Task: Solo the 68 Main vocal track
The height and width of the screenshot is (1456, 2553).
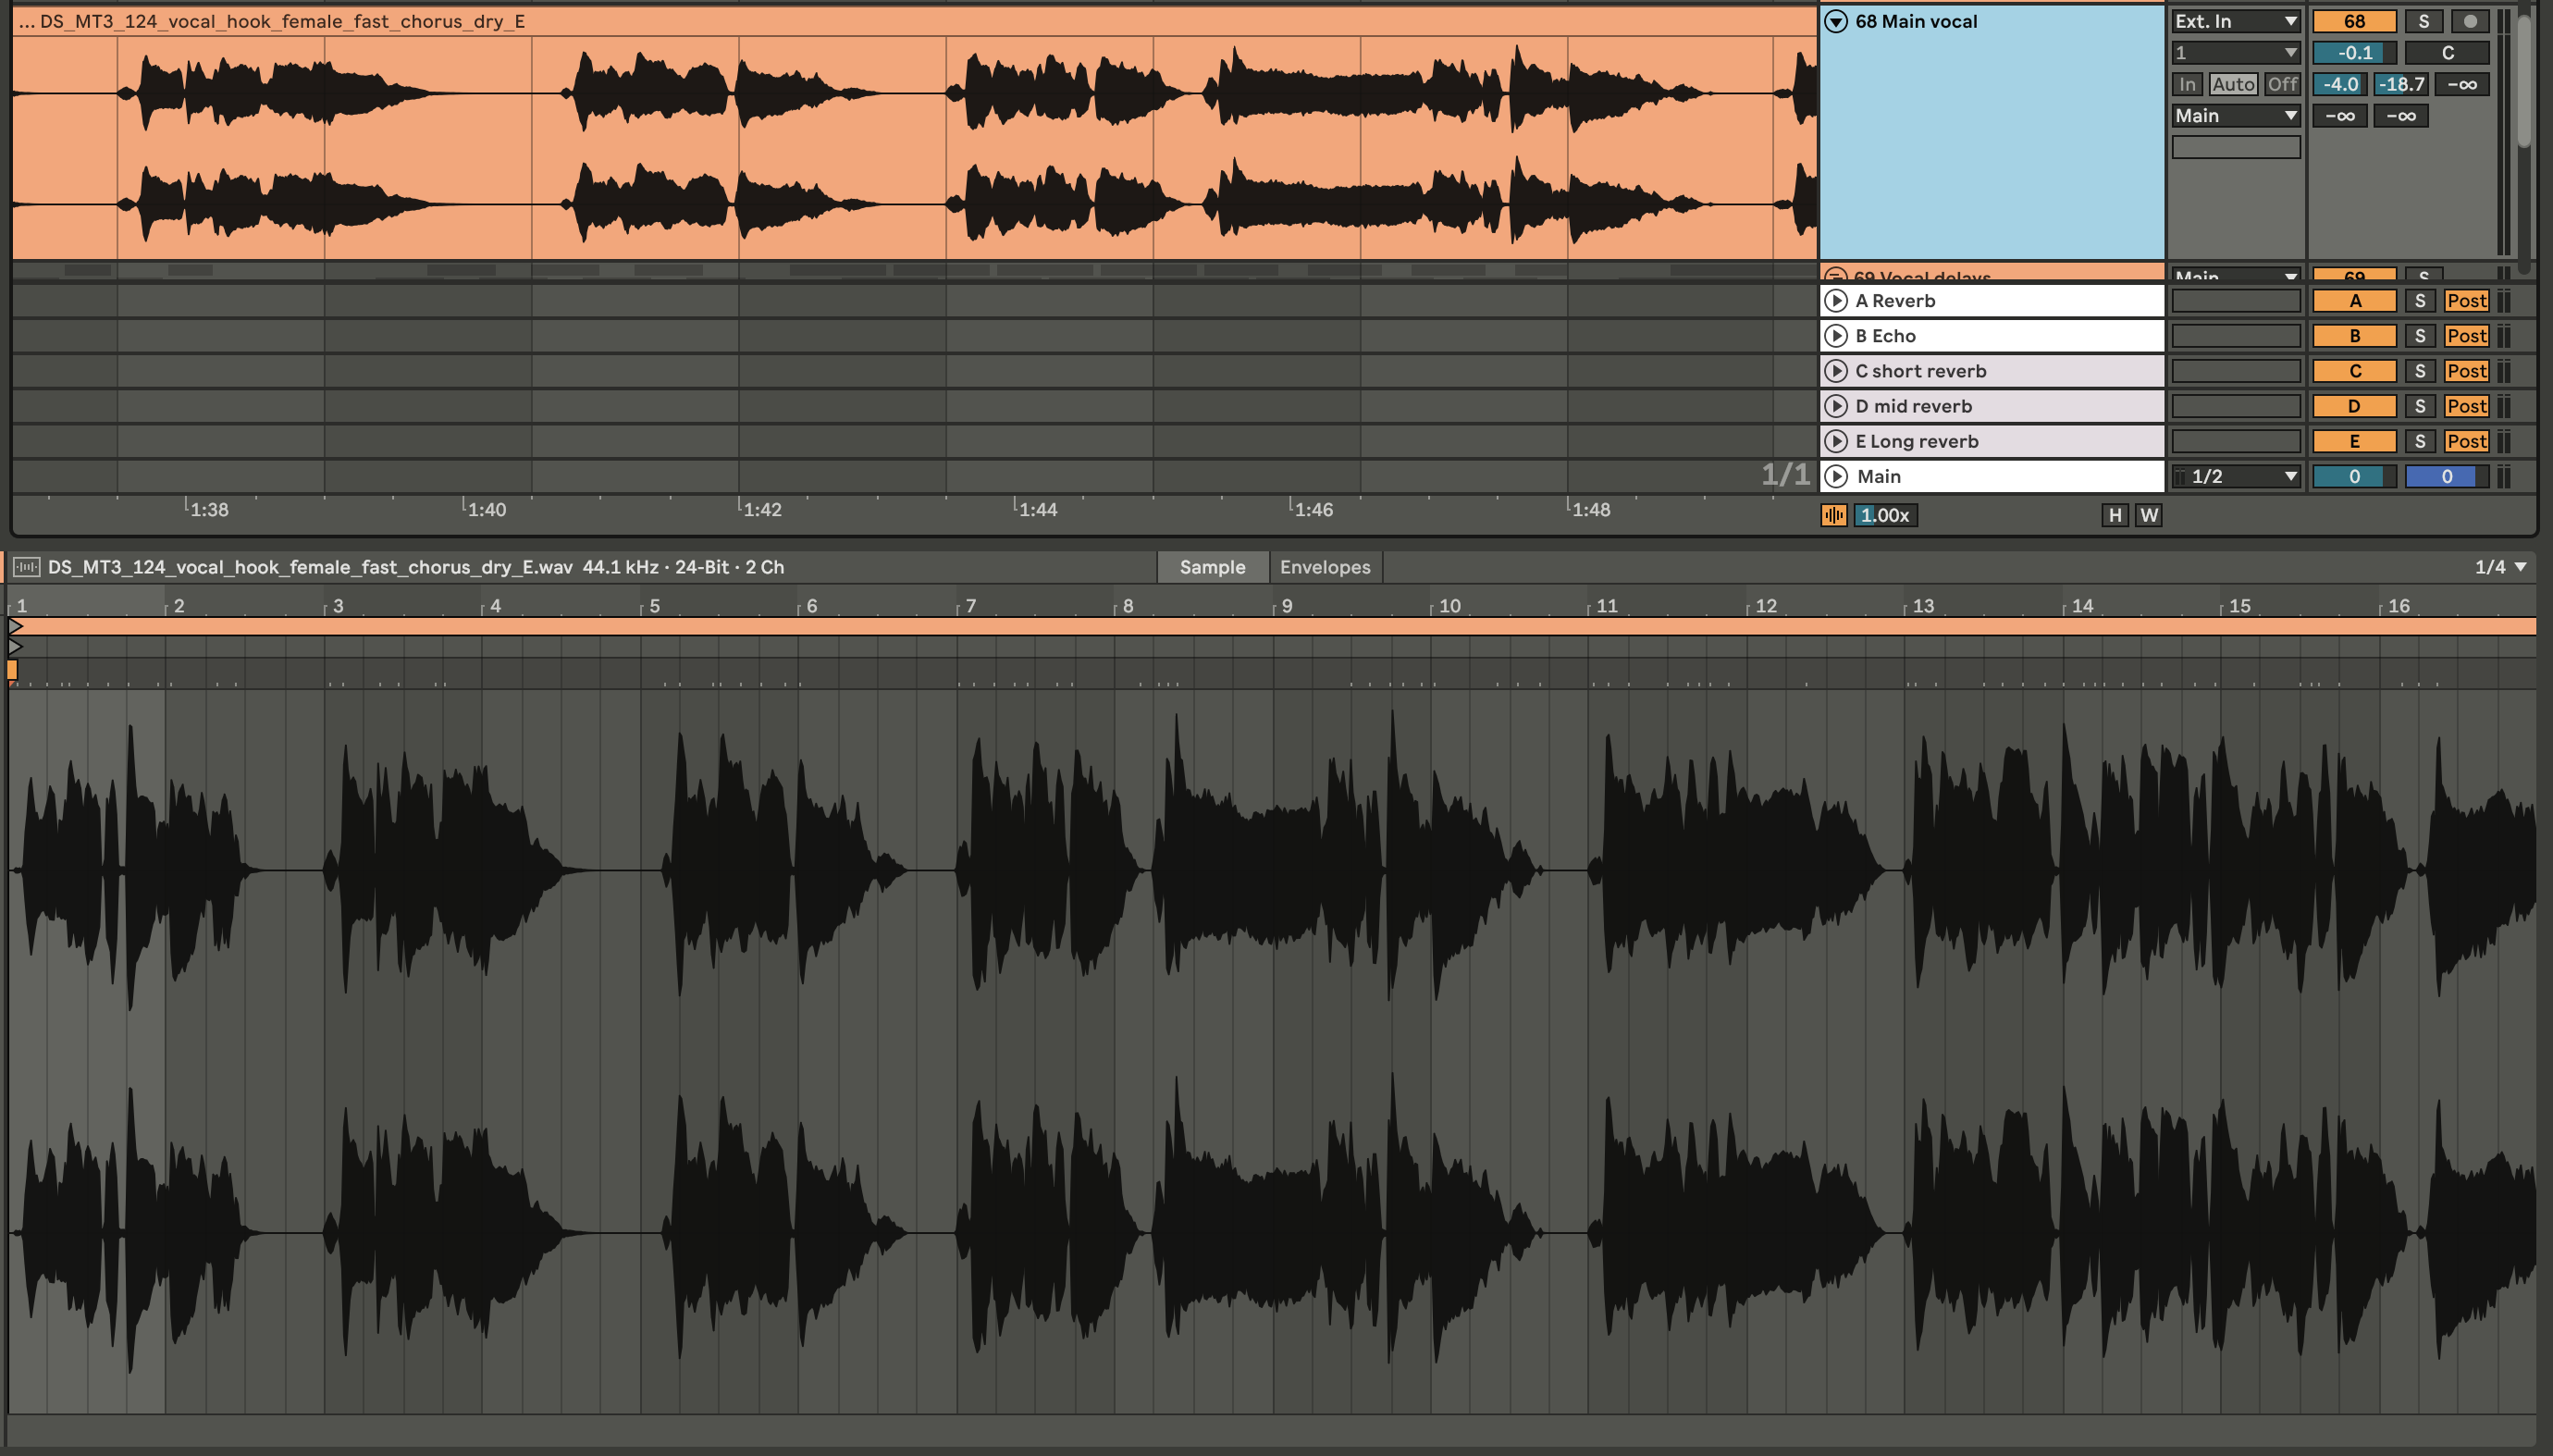Action: click(2423, 21)
